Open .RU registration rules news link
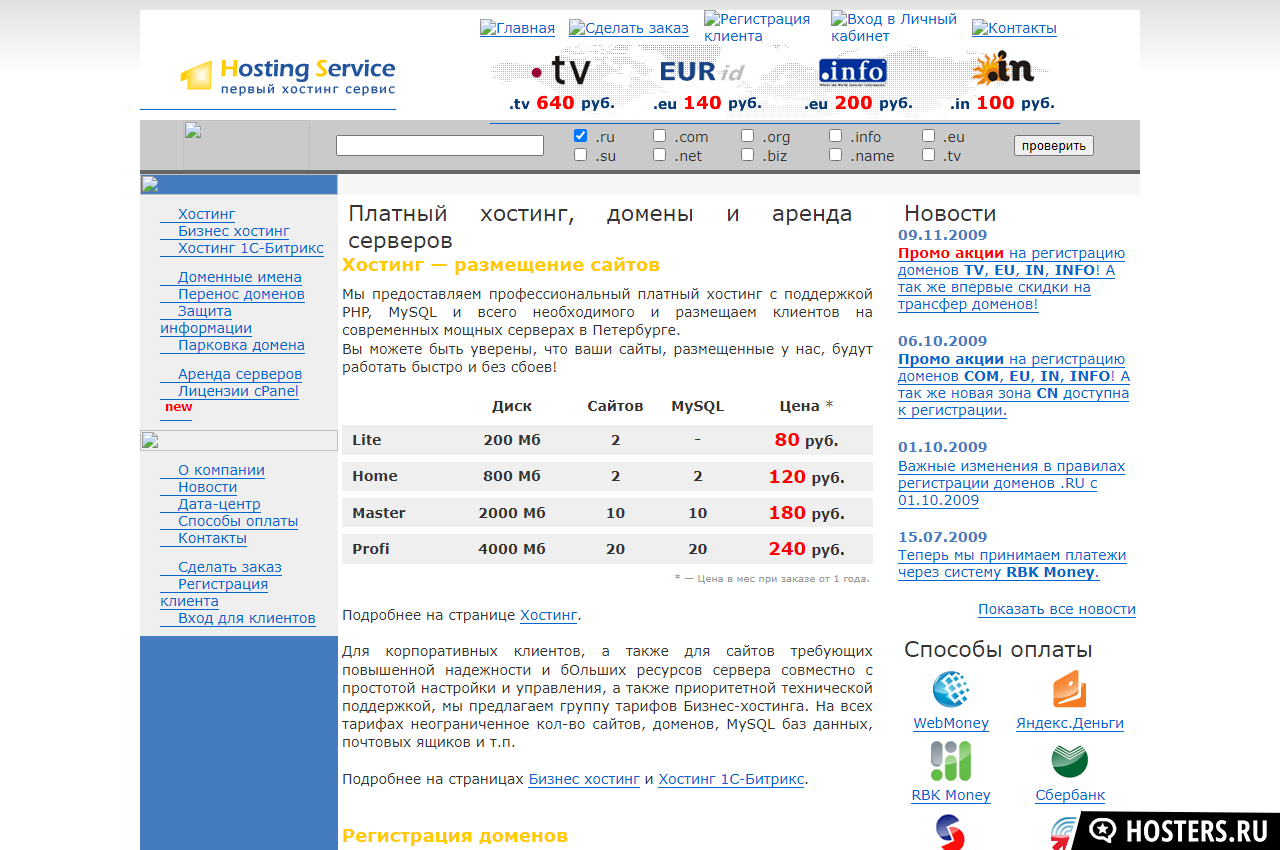The height and width of the screenshot is (850, 1280). tap(1011, 483)
